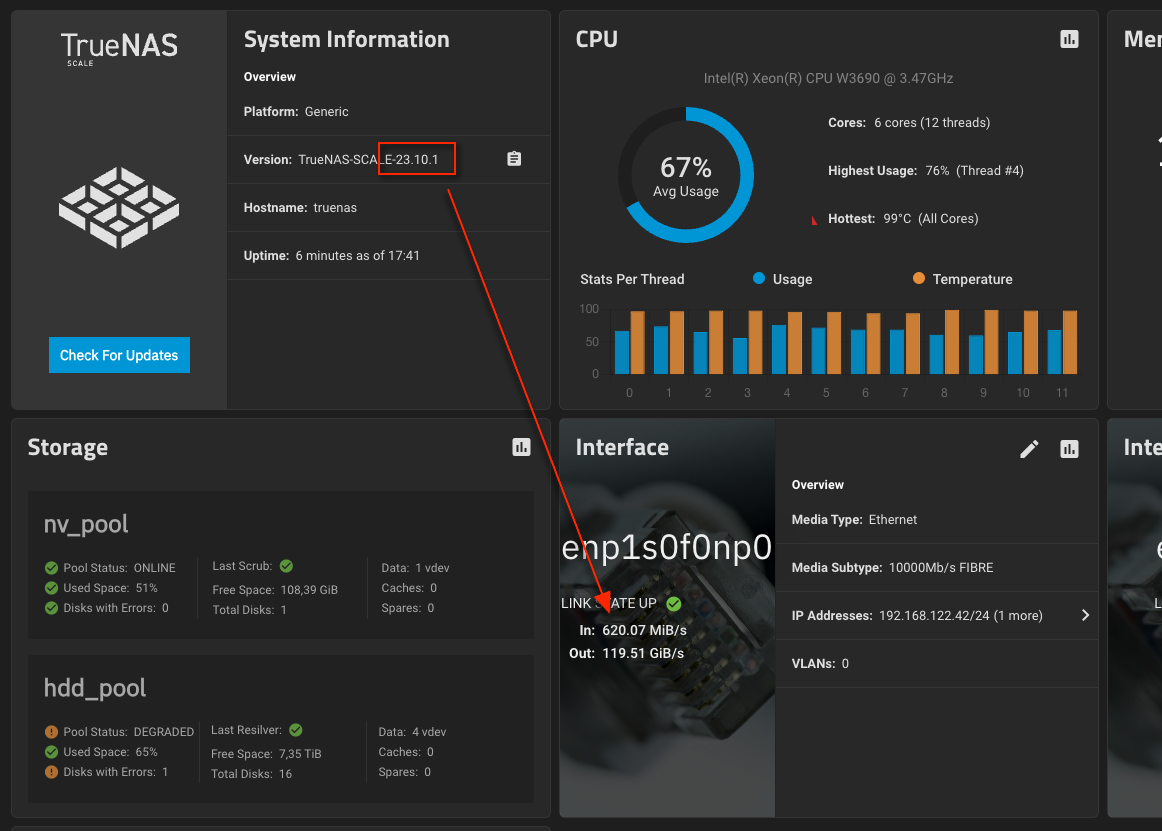Click the Intel Xeon CPU W3690 model text
The image size is (1162, 831).
[828, 78]
